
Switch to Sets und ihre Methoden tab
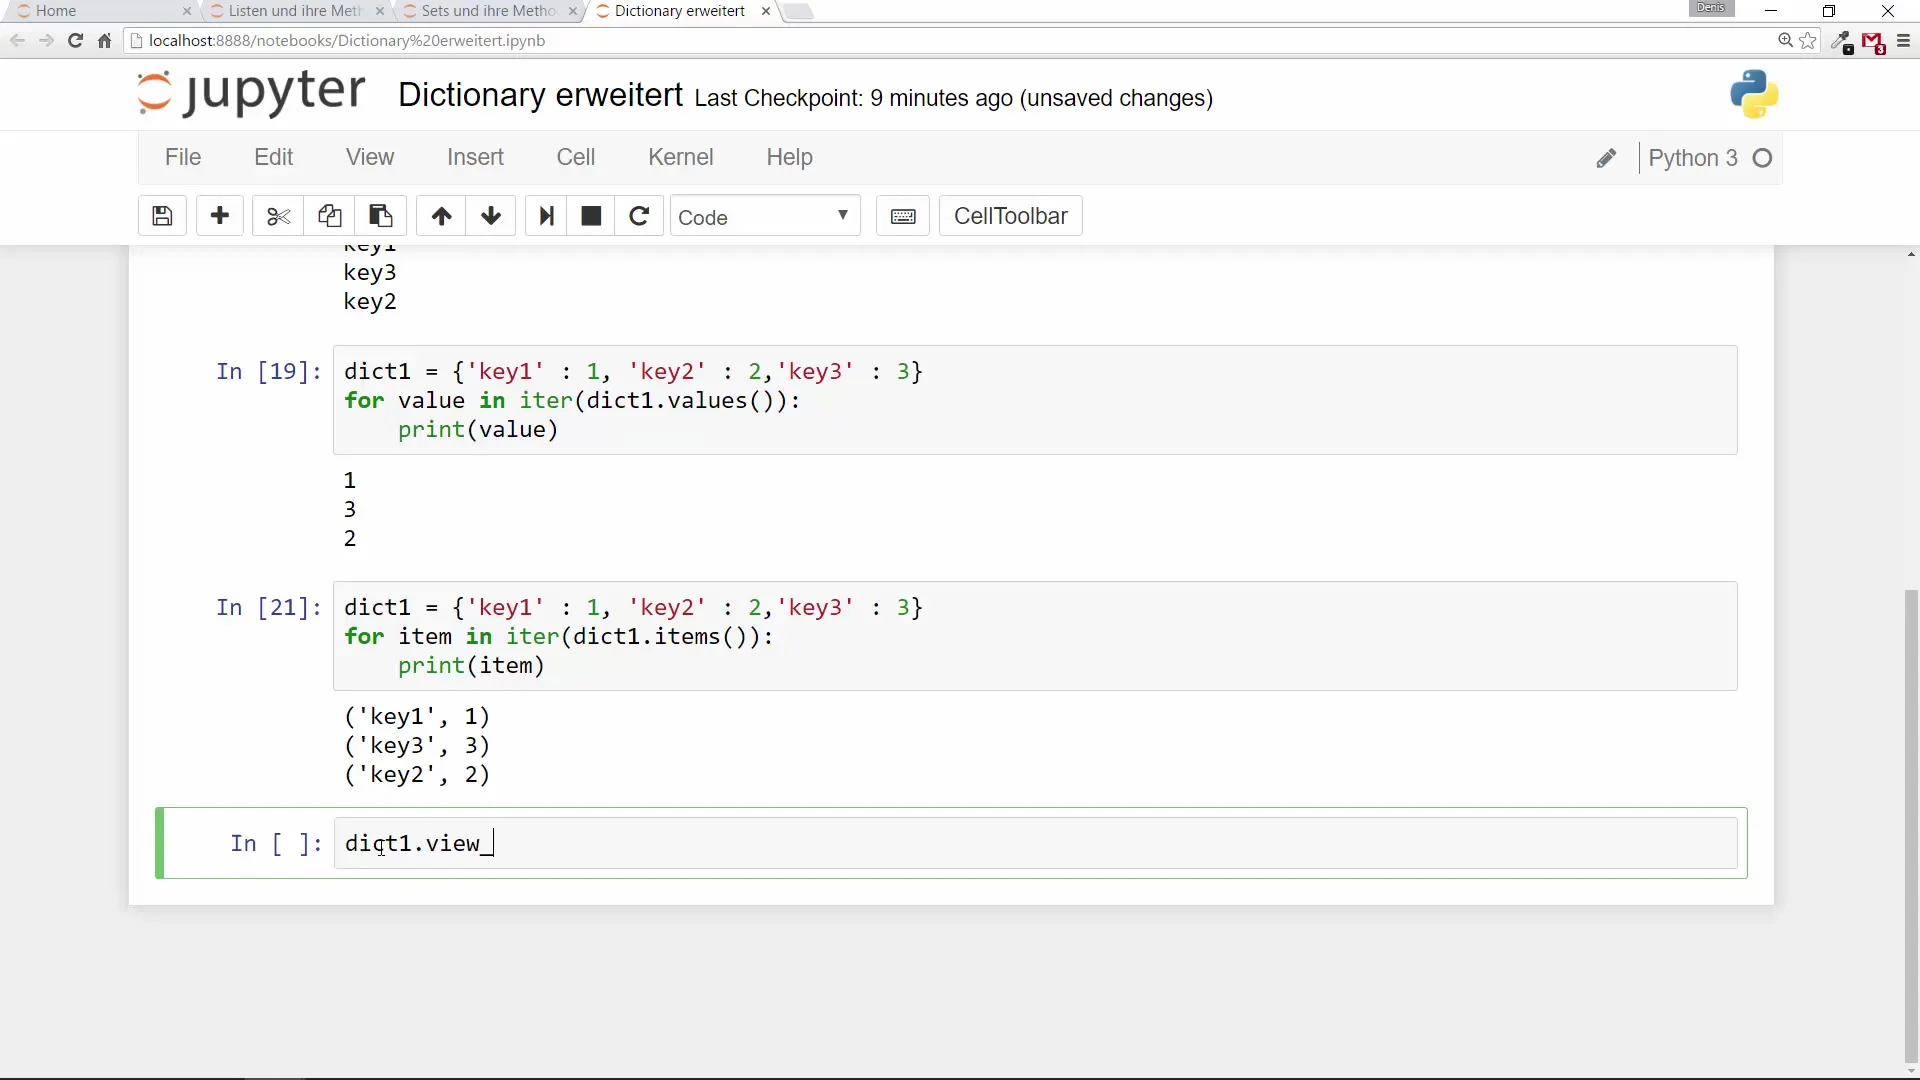coord(489,11)
